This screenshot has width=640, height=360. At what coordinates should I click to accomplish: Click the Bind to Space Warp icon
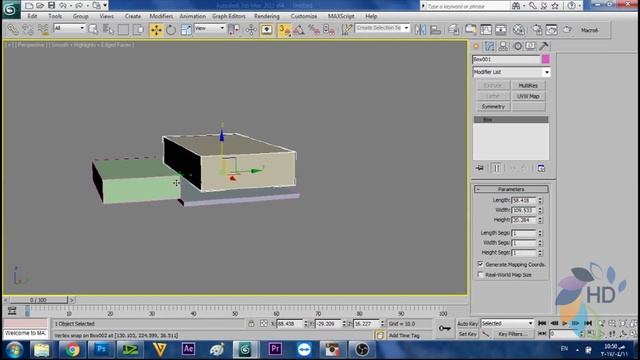[43, 30]
